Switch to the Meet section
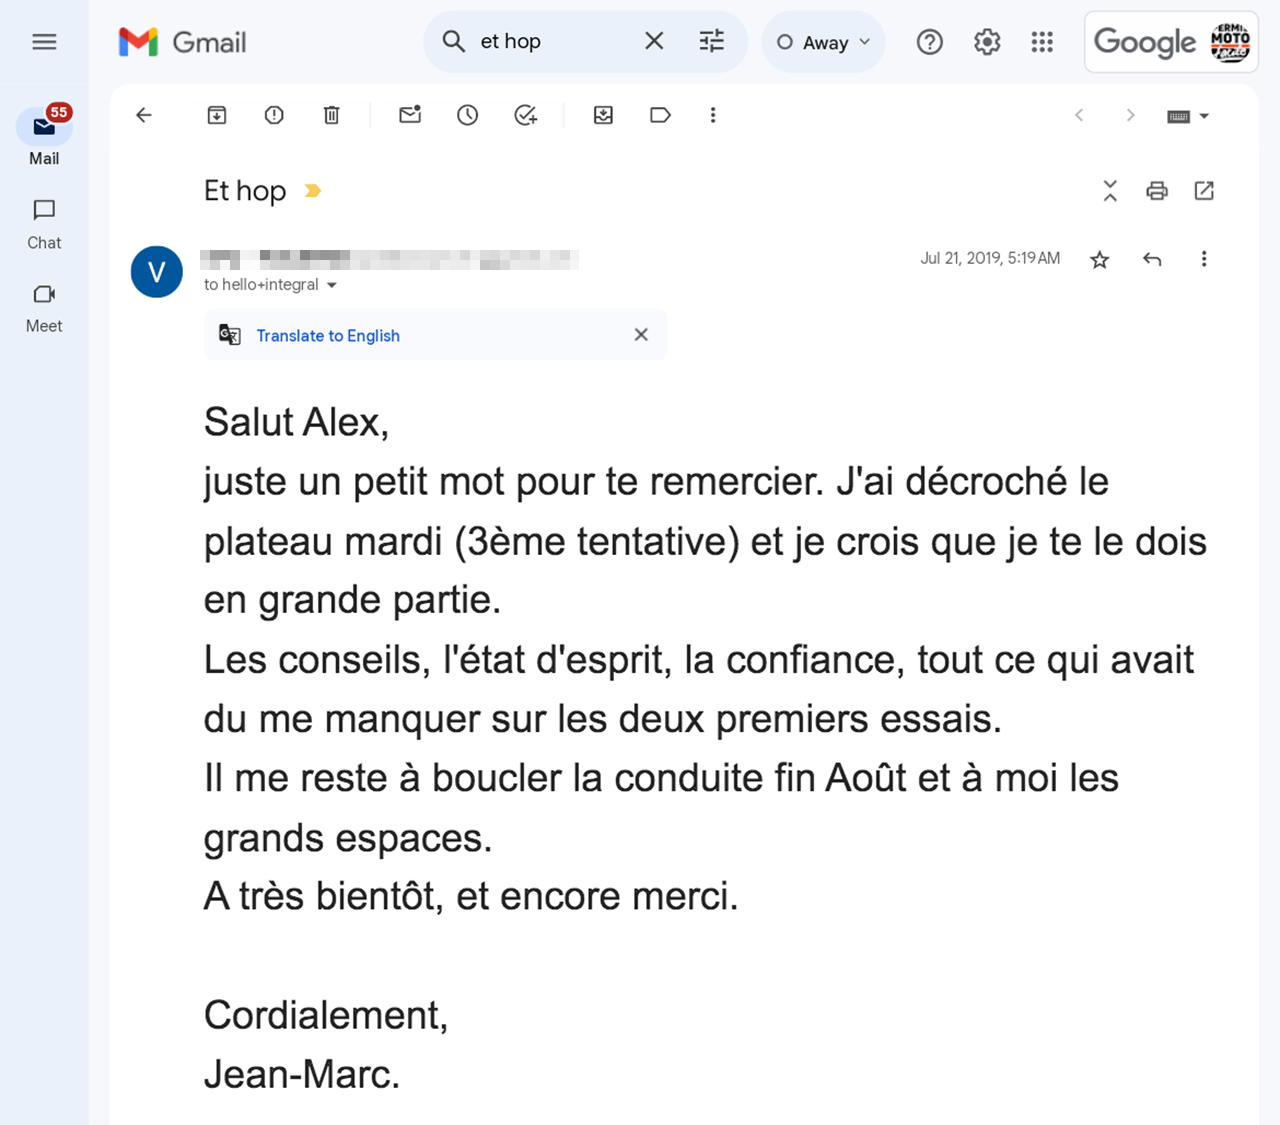 (44, 308)
